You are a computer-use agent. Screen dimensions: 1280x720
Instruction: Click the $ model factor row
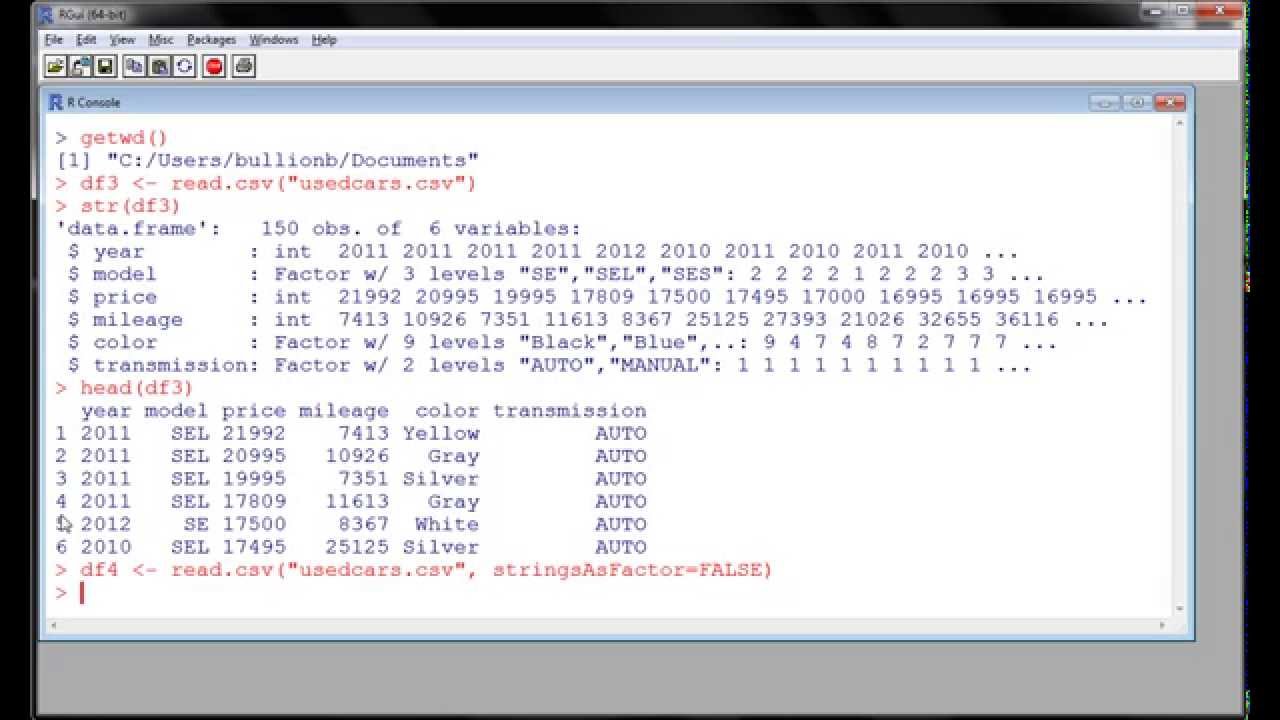pos(556,274)
